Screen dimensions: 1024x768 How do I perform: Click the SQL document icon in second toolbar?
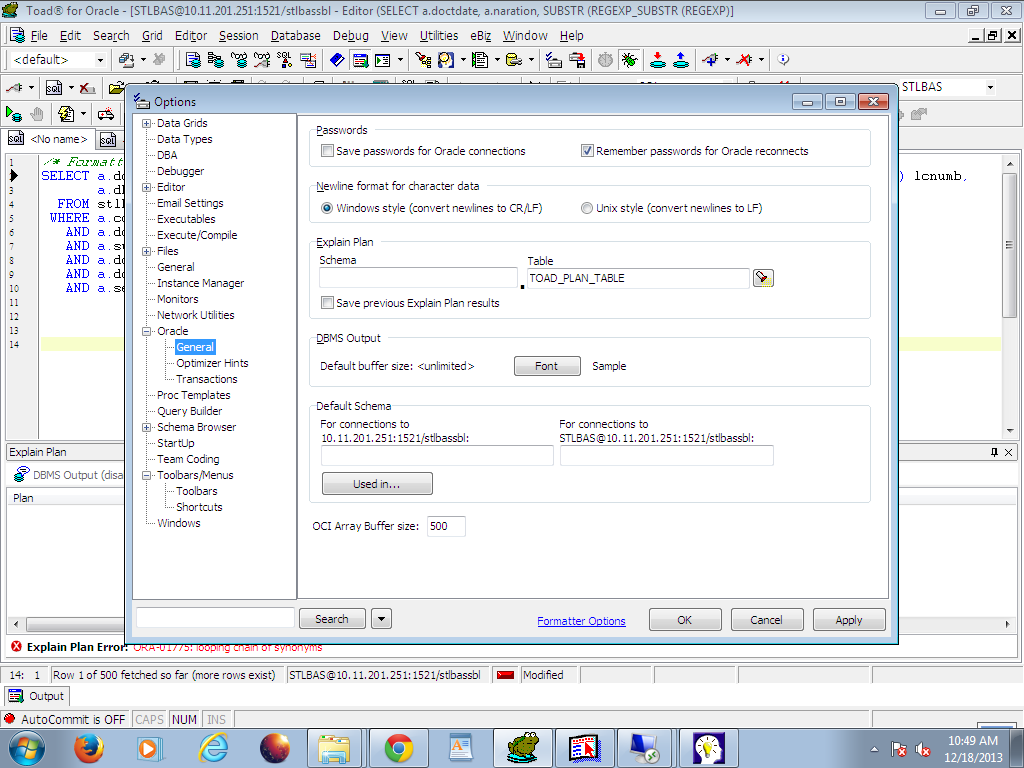coord(54,88)
